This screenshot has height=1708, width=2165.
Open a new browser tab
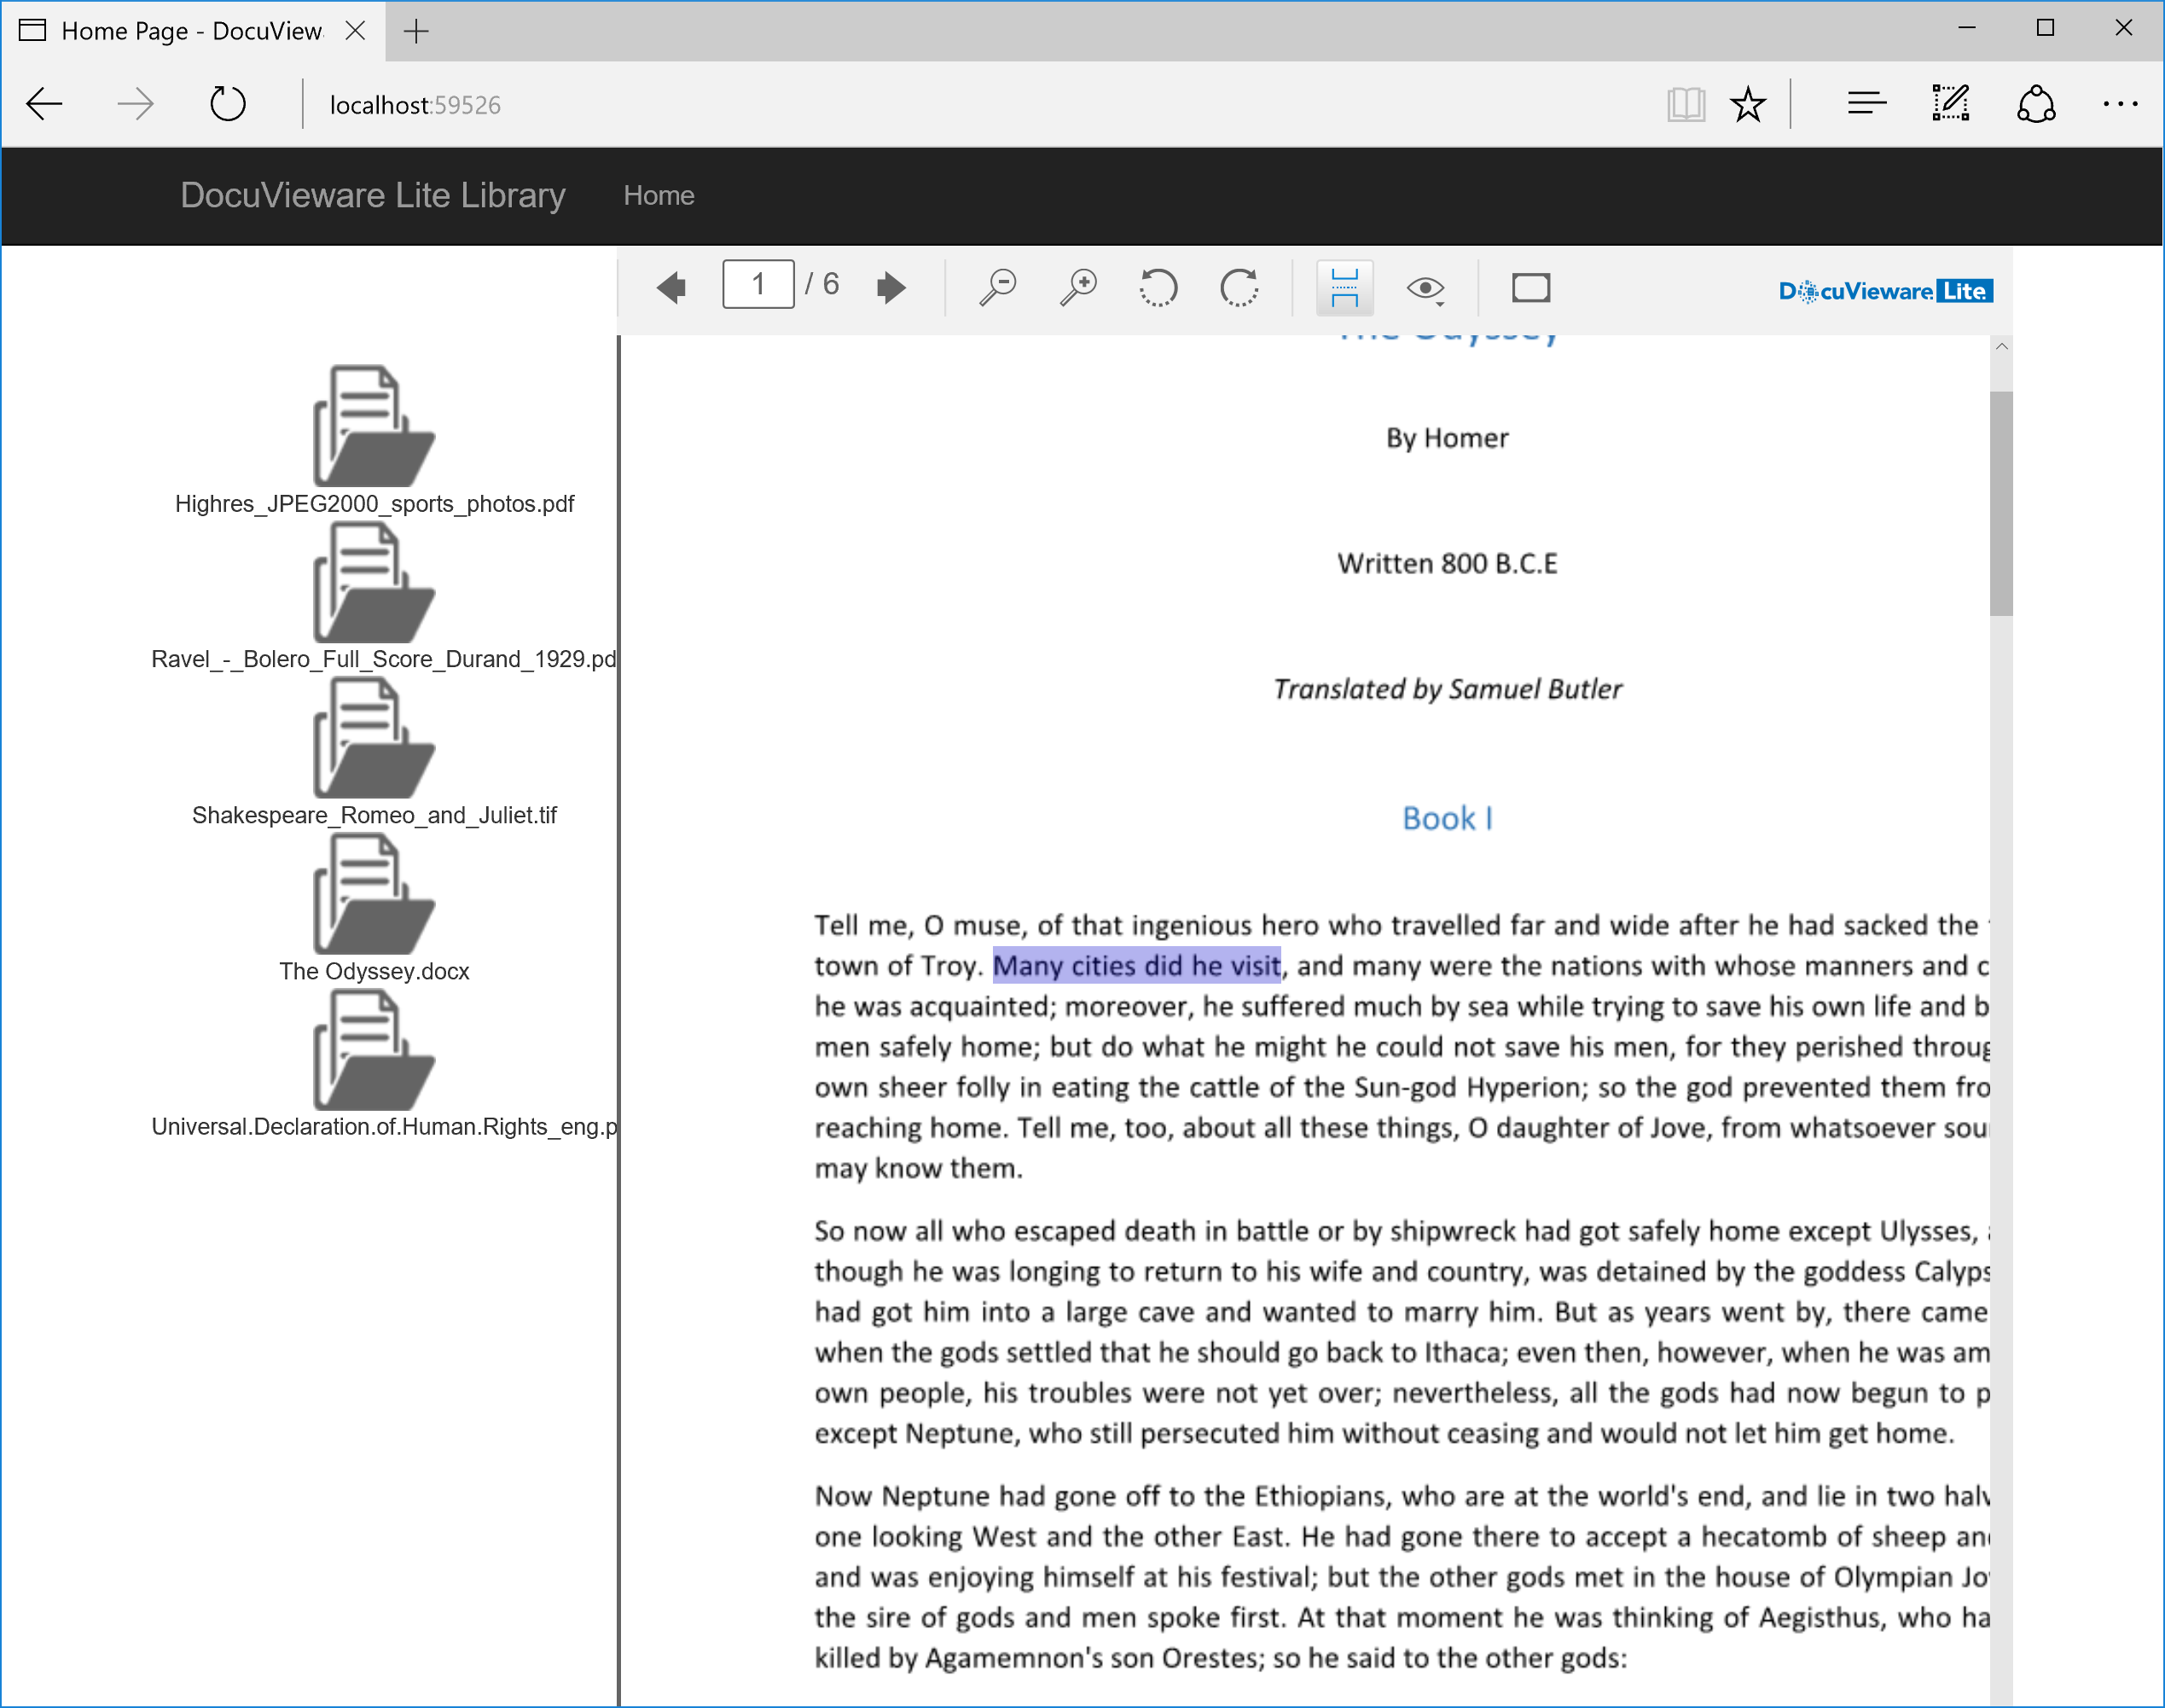416,31
